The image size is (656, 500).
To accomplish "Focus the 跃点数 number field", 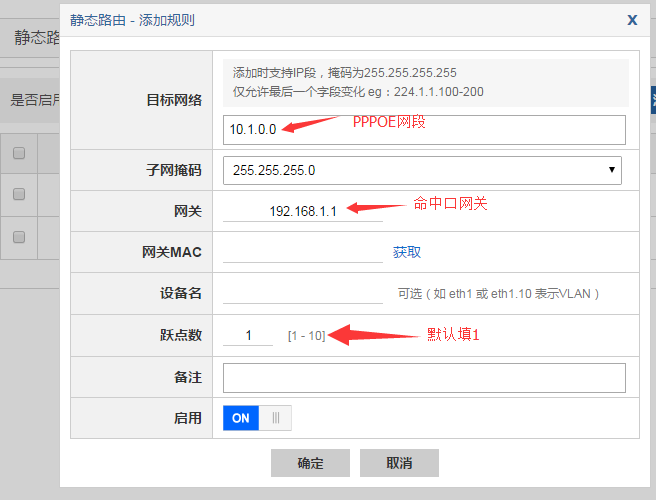I will (248, 336).
